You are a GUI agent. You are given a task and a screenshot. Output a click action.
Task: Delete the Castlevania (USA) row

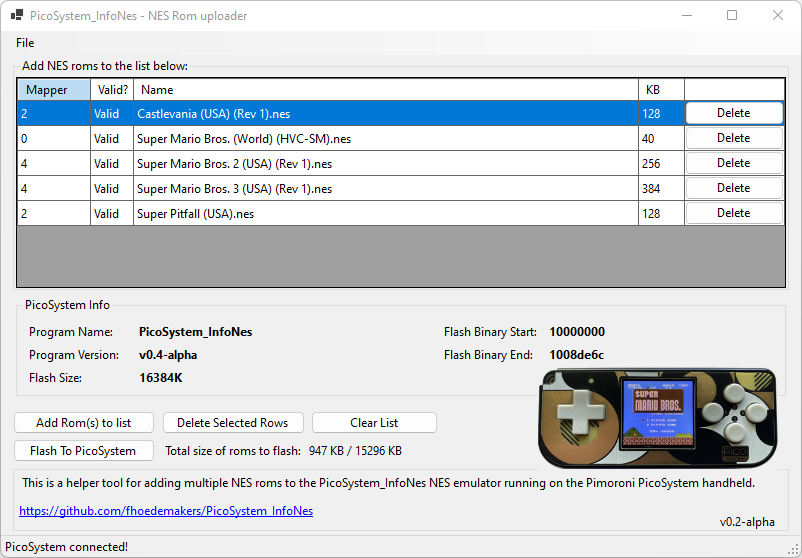734,113
